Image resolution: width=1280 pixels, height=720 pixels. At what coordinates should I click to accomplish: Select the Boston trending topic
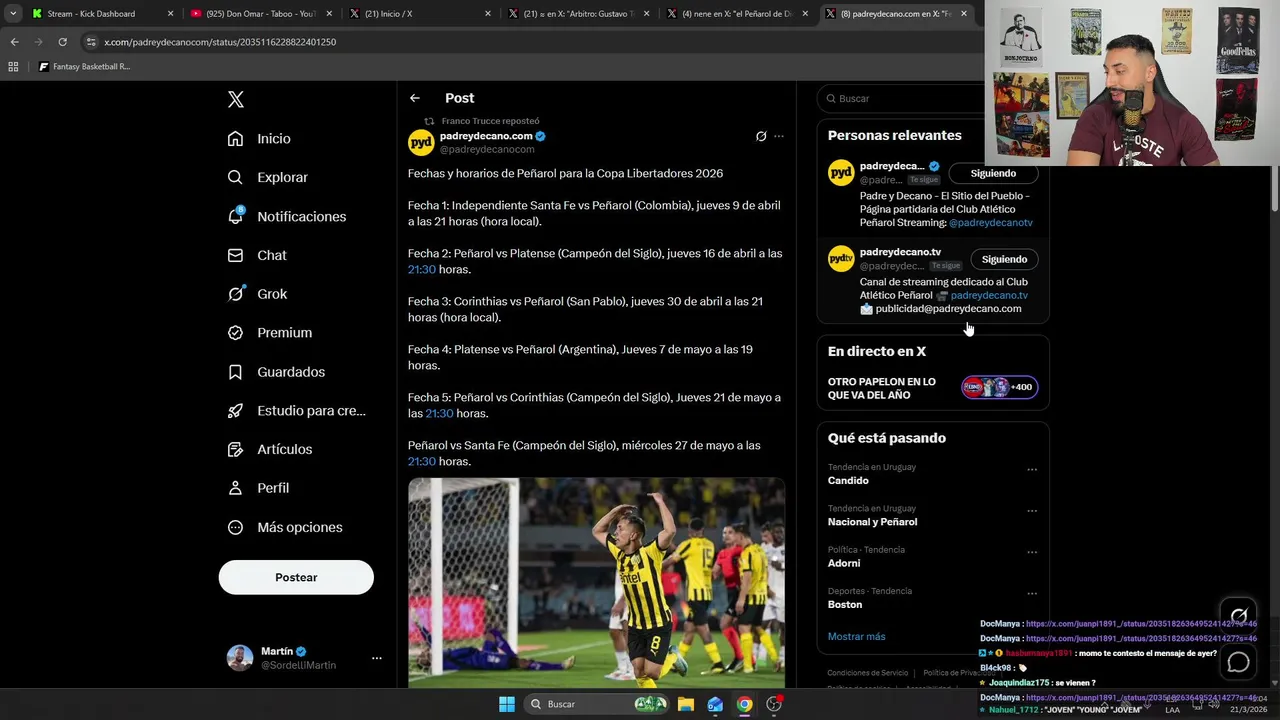[845, 605]
